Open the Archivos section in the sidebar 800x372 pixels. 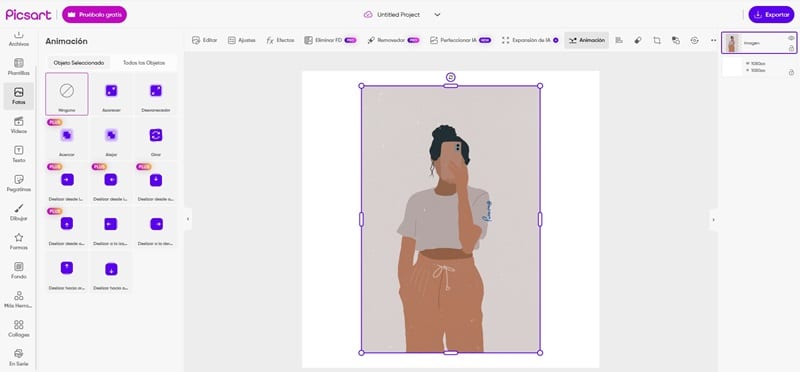click(x=18, y=39)
